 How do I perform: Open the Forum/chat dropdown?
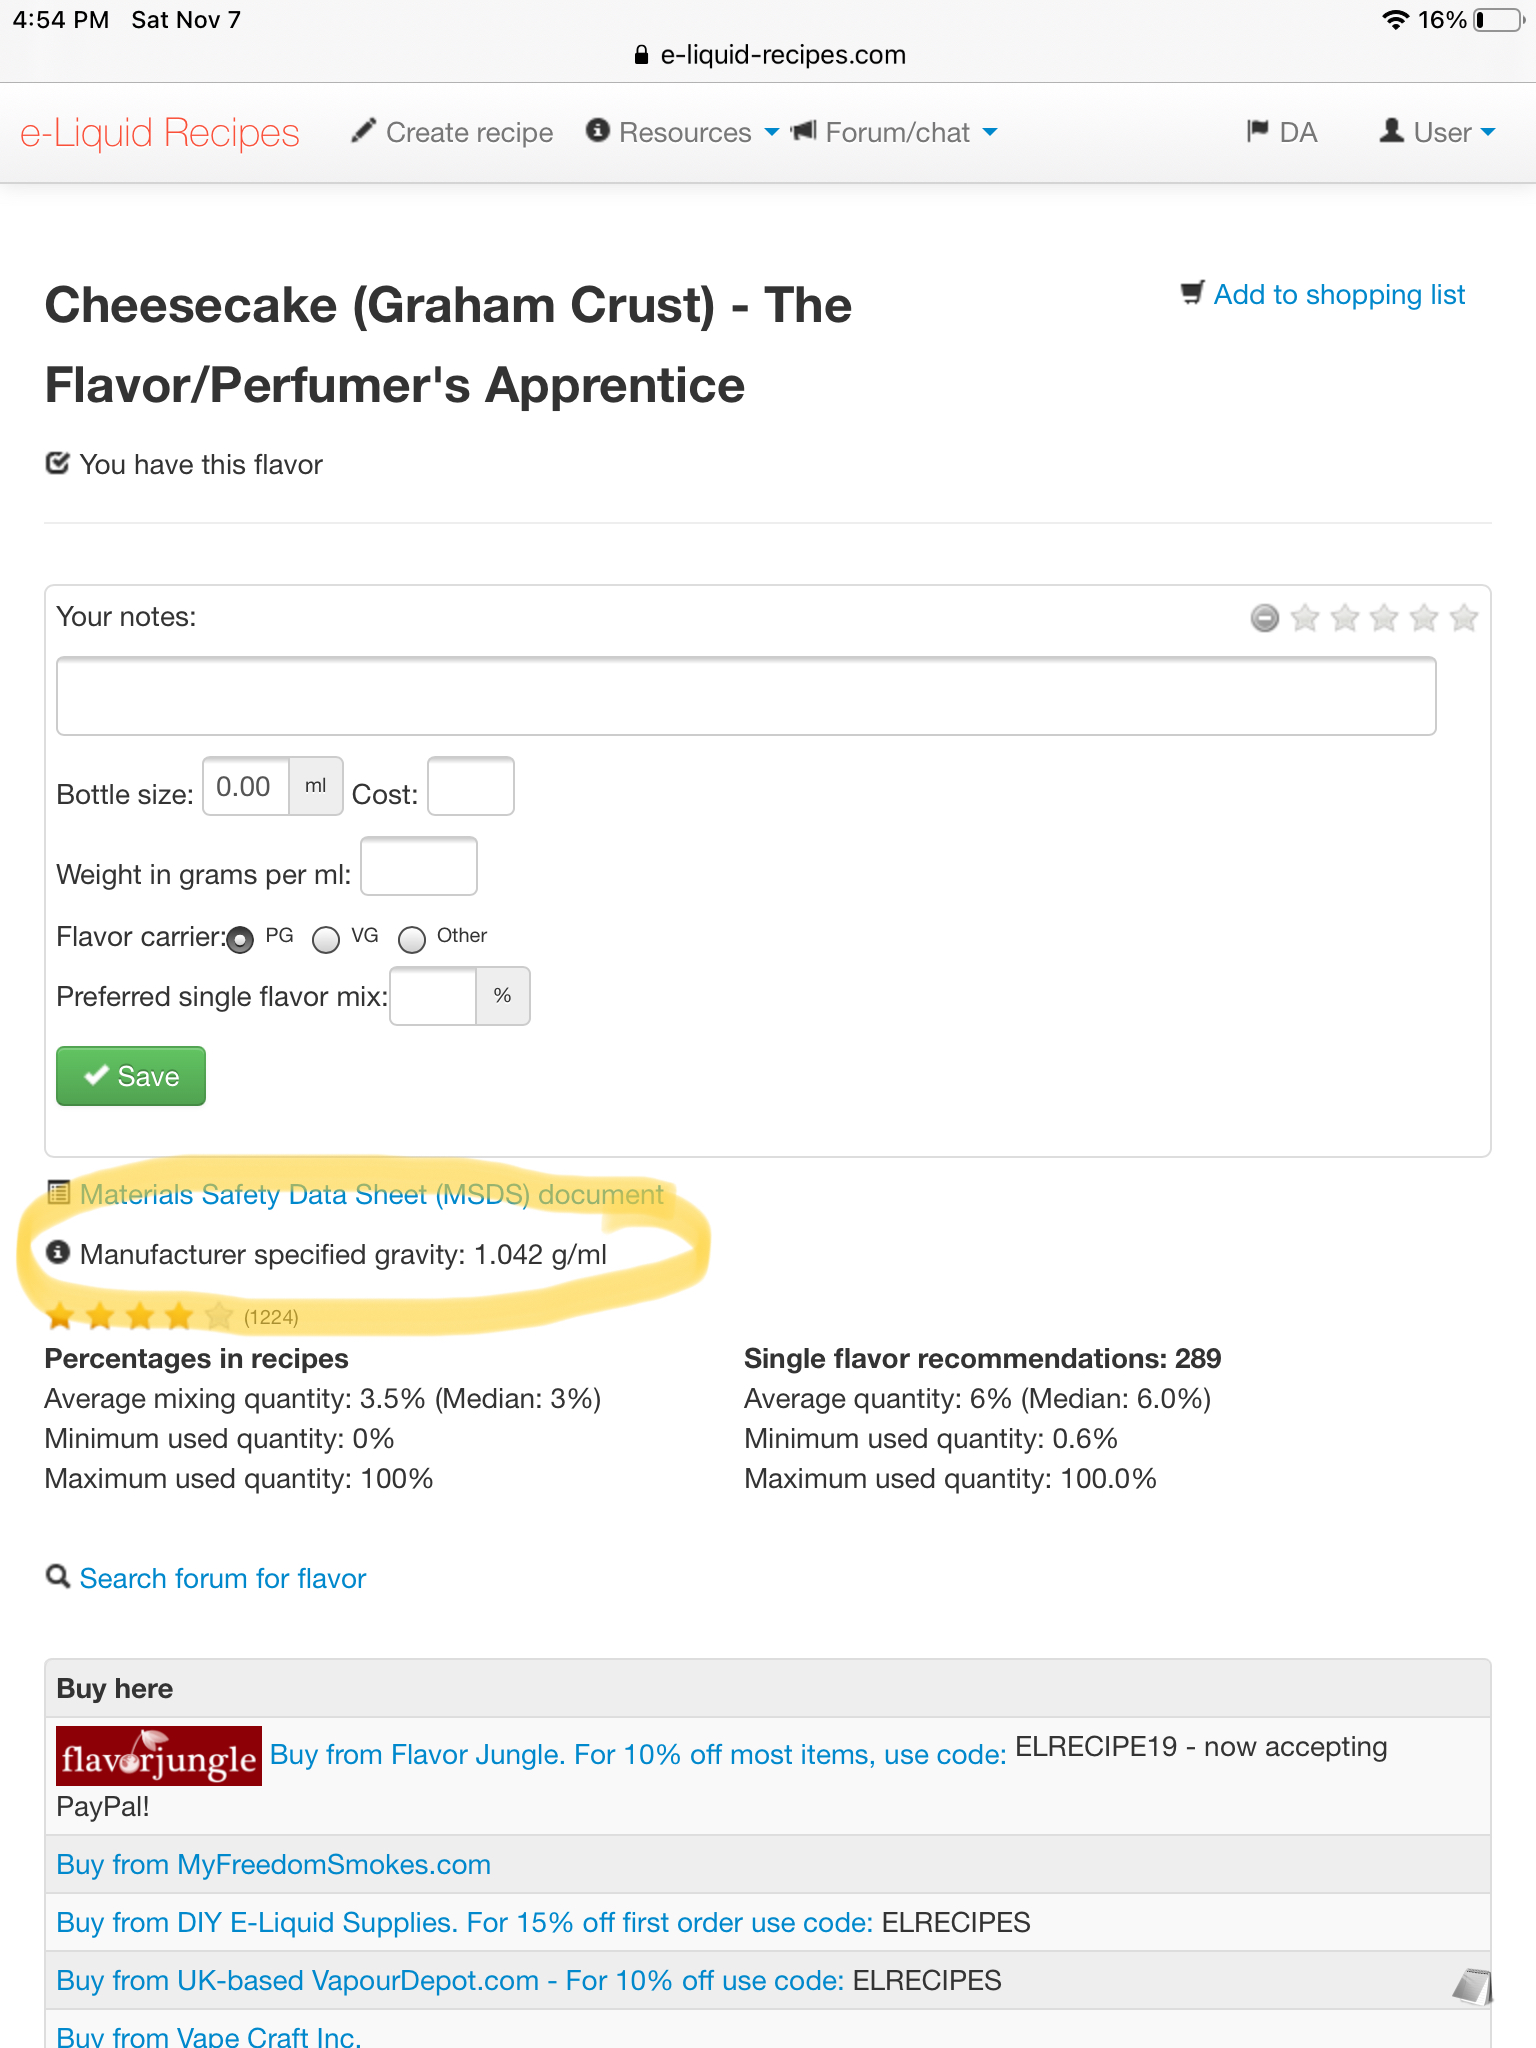pyautogui.click(x=894, y=132)
